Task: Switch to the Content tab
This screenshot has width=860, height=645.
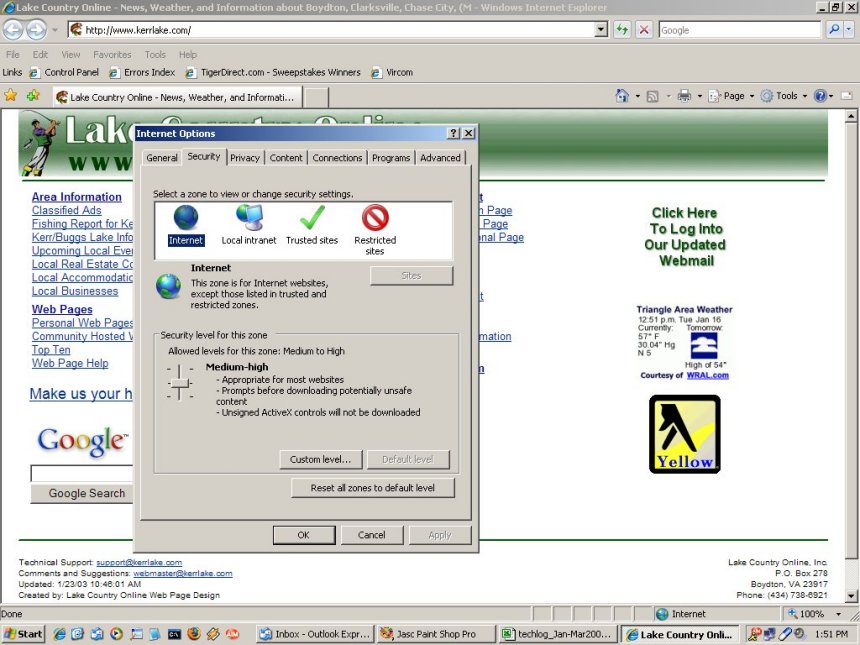Action: click(x=286, y=158)
